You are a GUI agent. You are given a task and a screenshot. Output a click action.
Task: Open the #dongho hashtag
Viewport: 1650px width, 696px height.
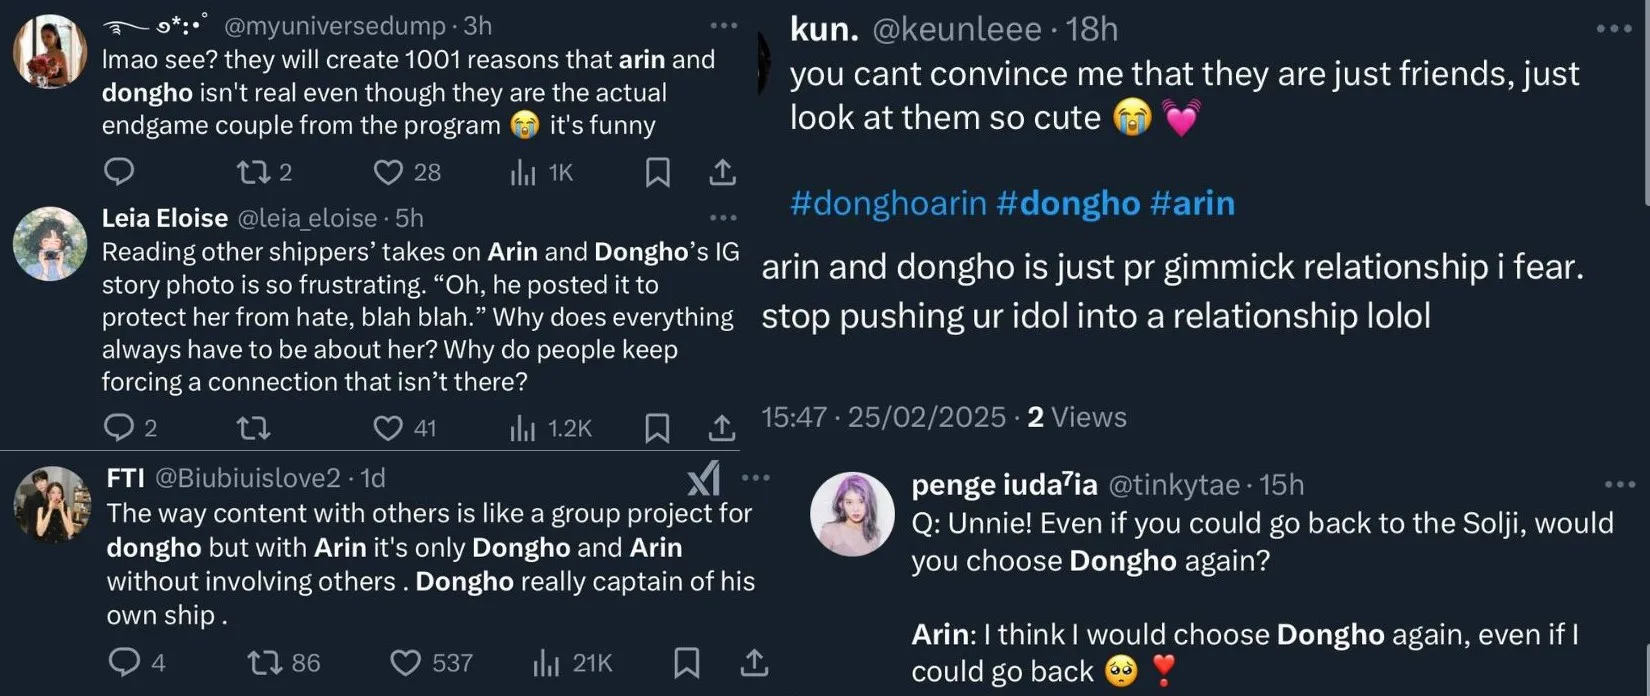coord(1068,203)
